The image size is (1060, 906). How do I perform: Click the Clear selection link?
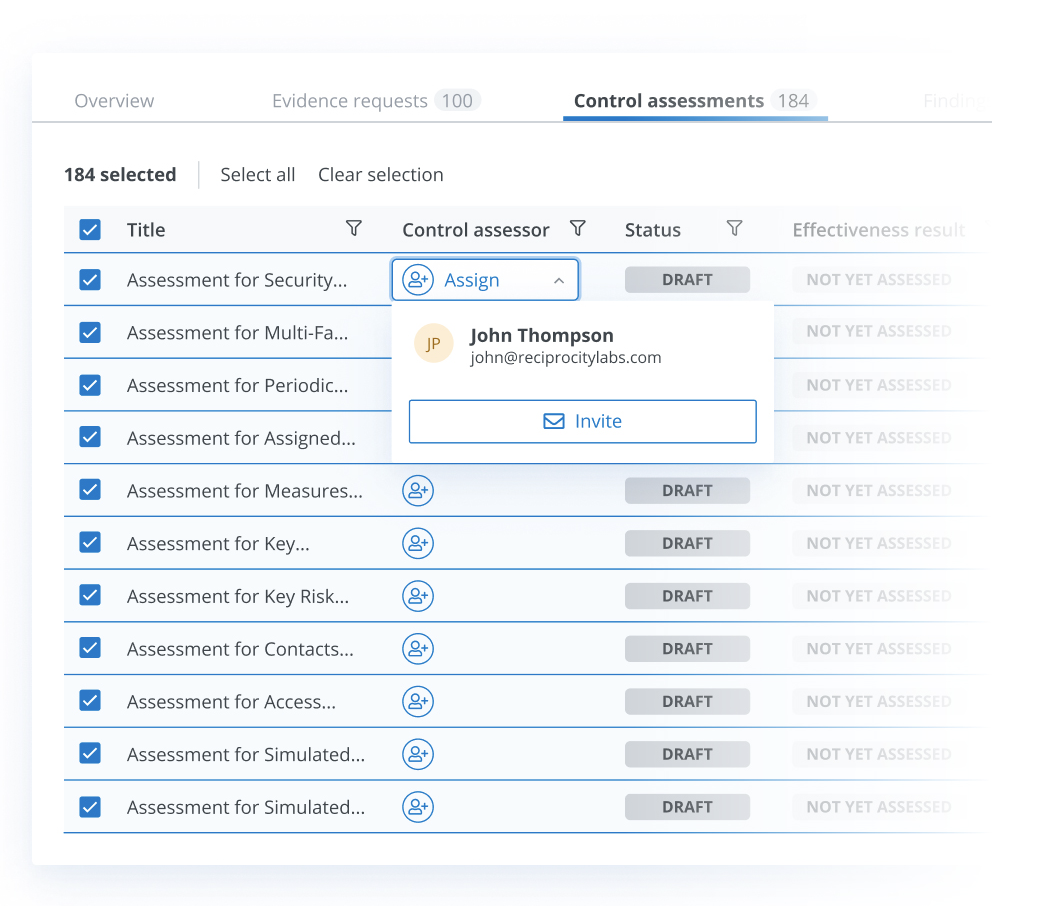tap(381, 174)
